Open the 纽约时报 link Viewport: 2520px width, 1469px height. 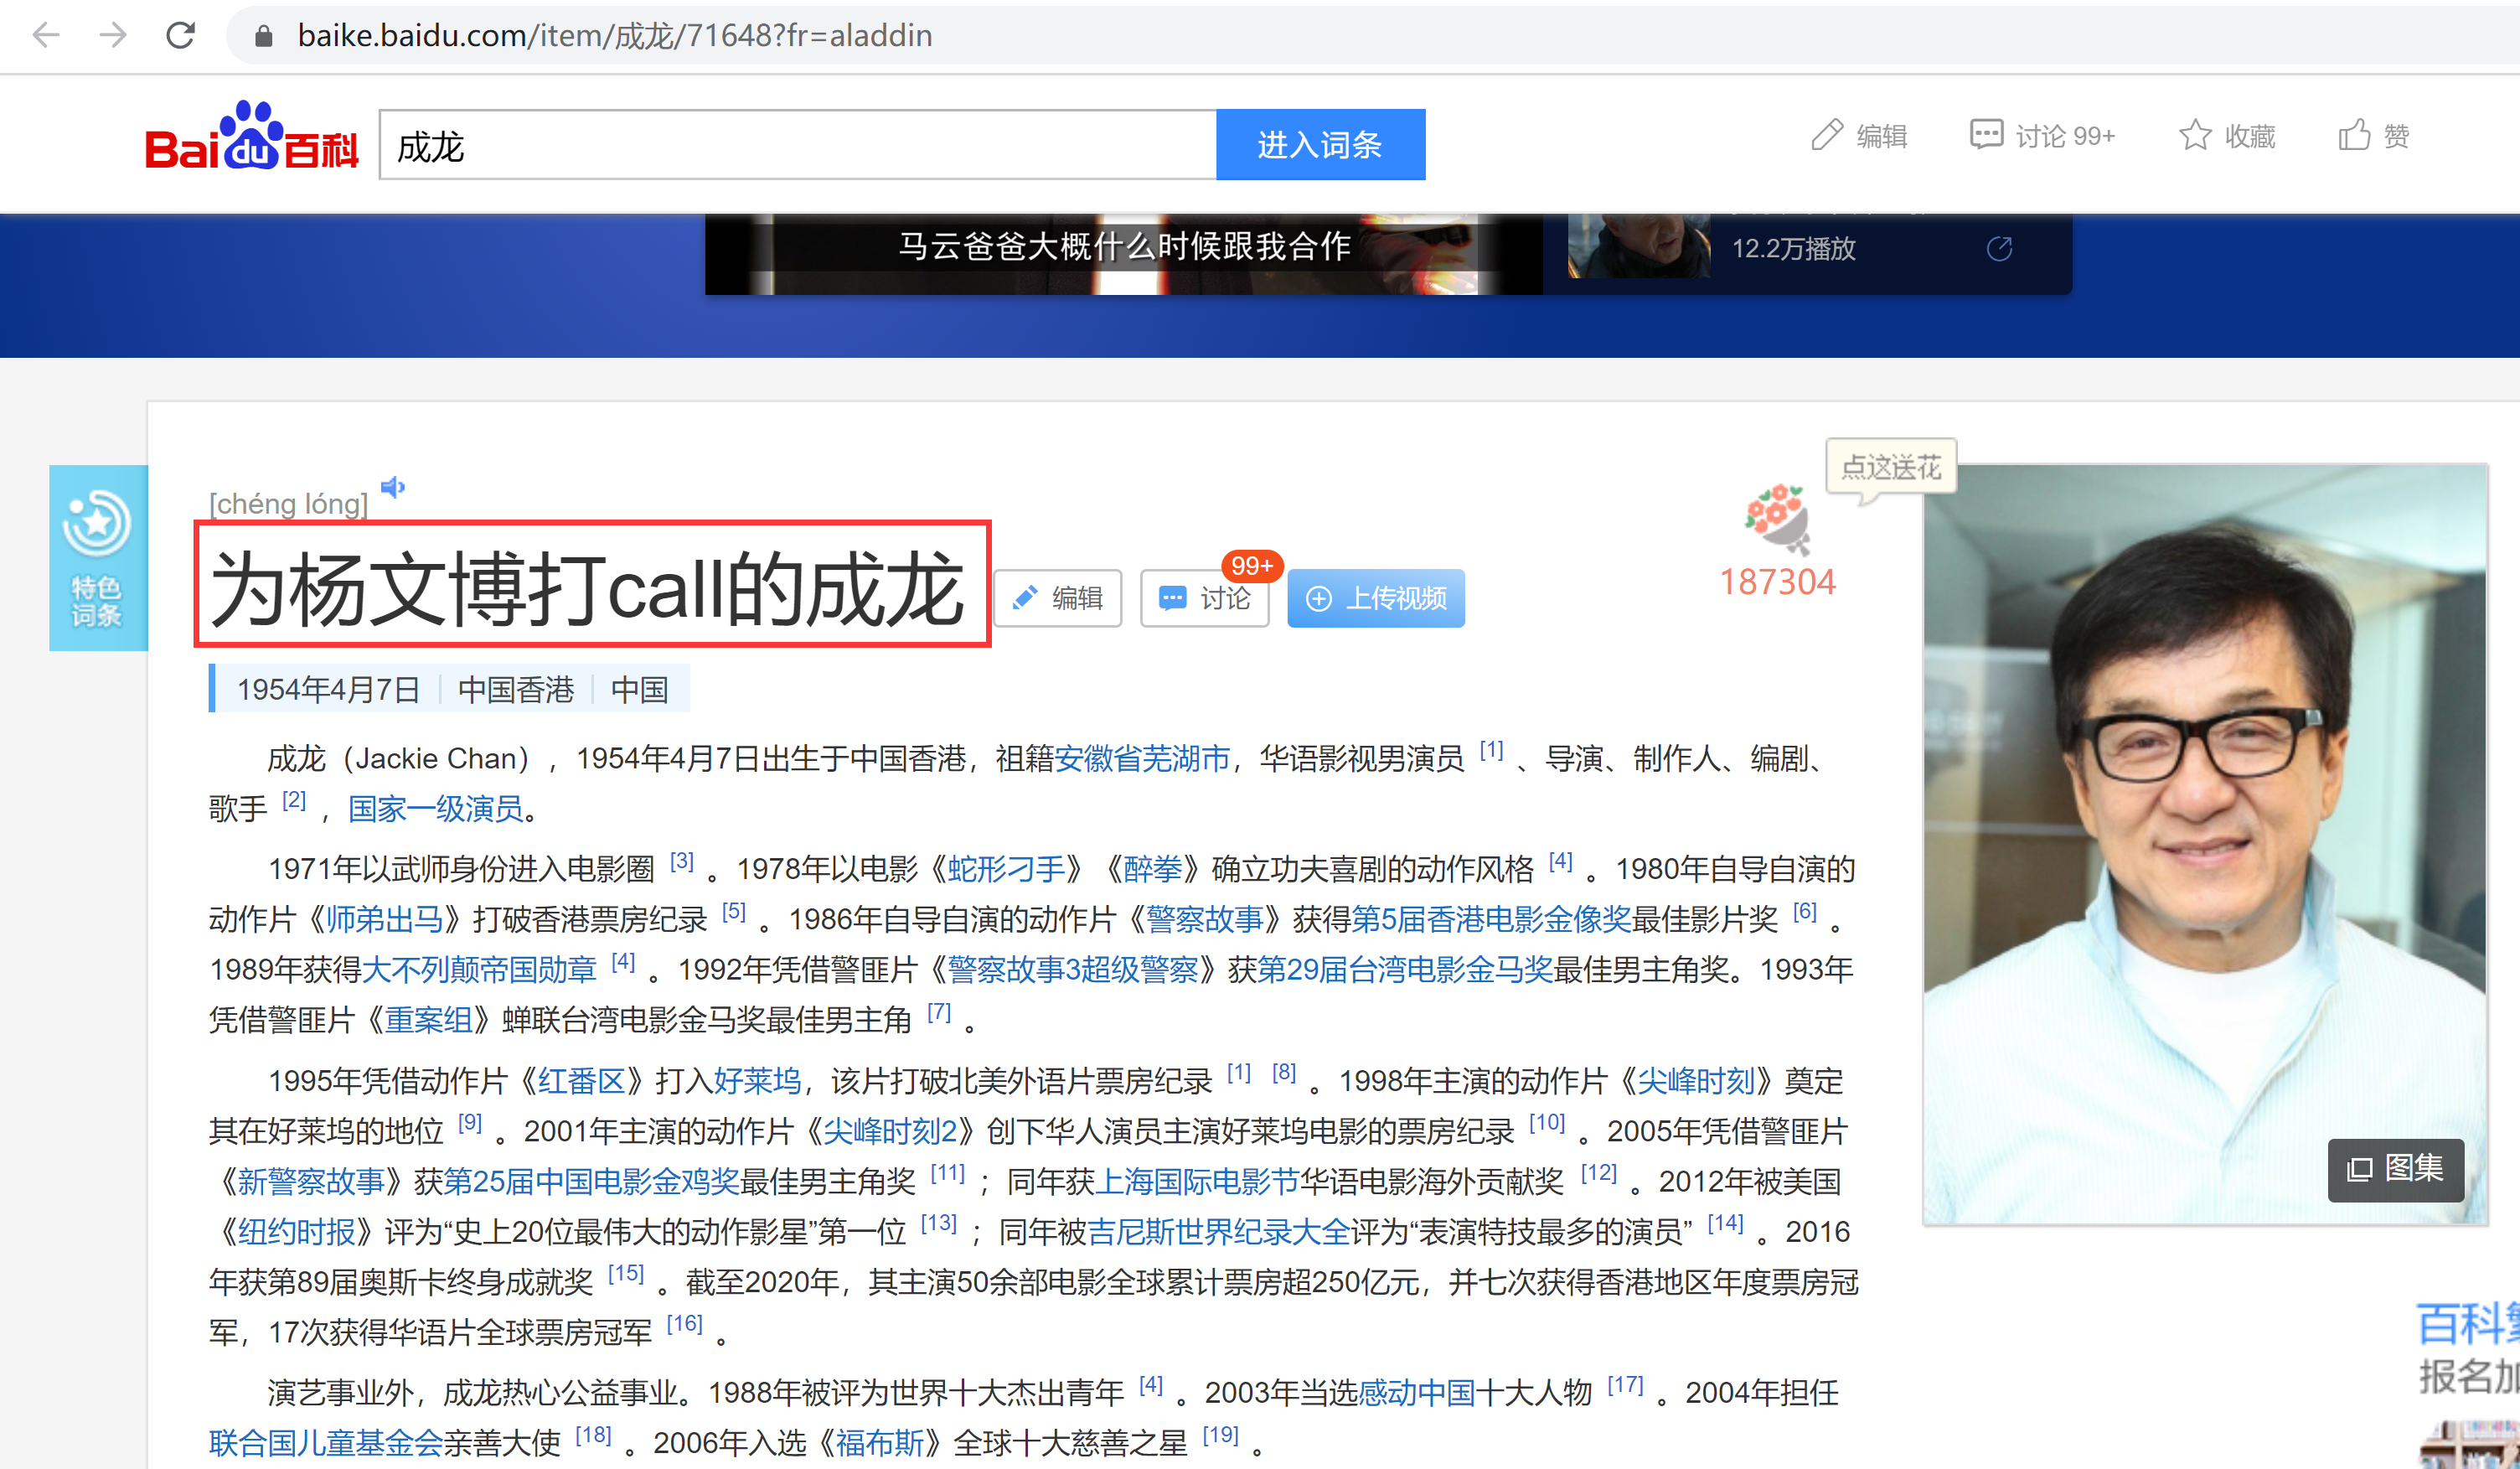click(297, 1232)
